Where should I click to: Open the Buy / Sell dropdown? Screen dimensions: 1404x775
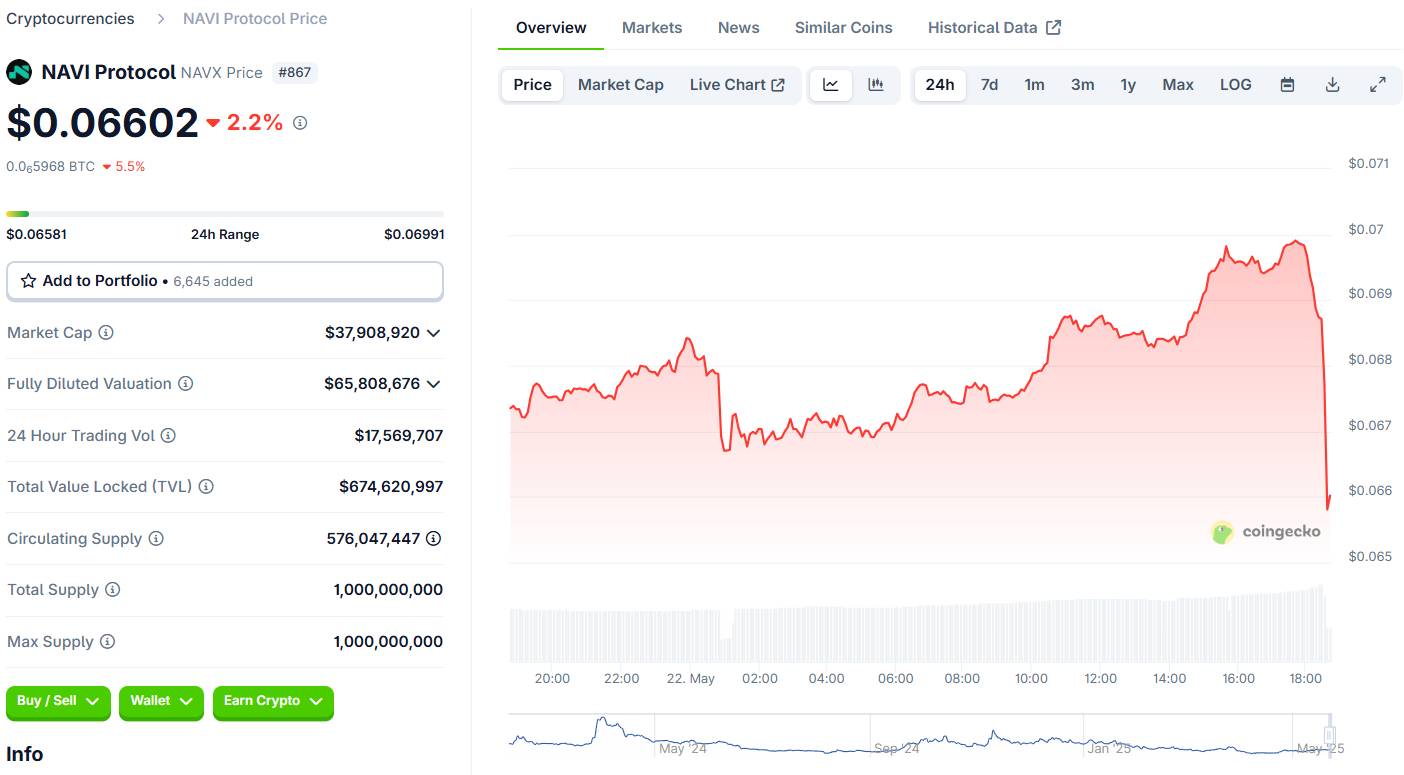tap(58, 702)
